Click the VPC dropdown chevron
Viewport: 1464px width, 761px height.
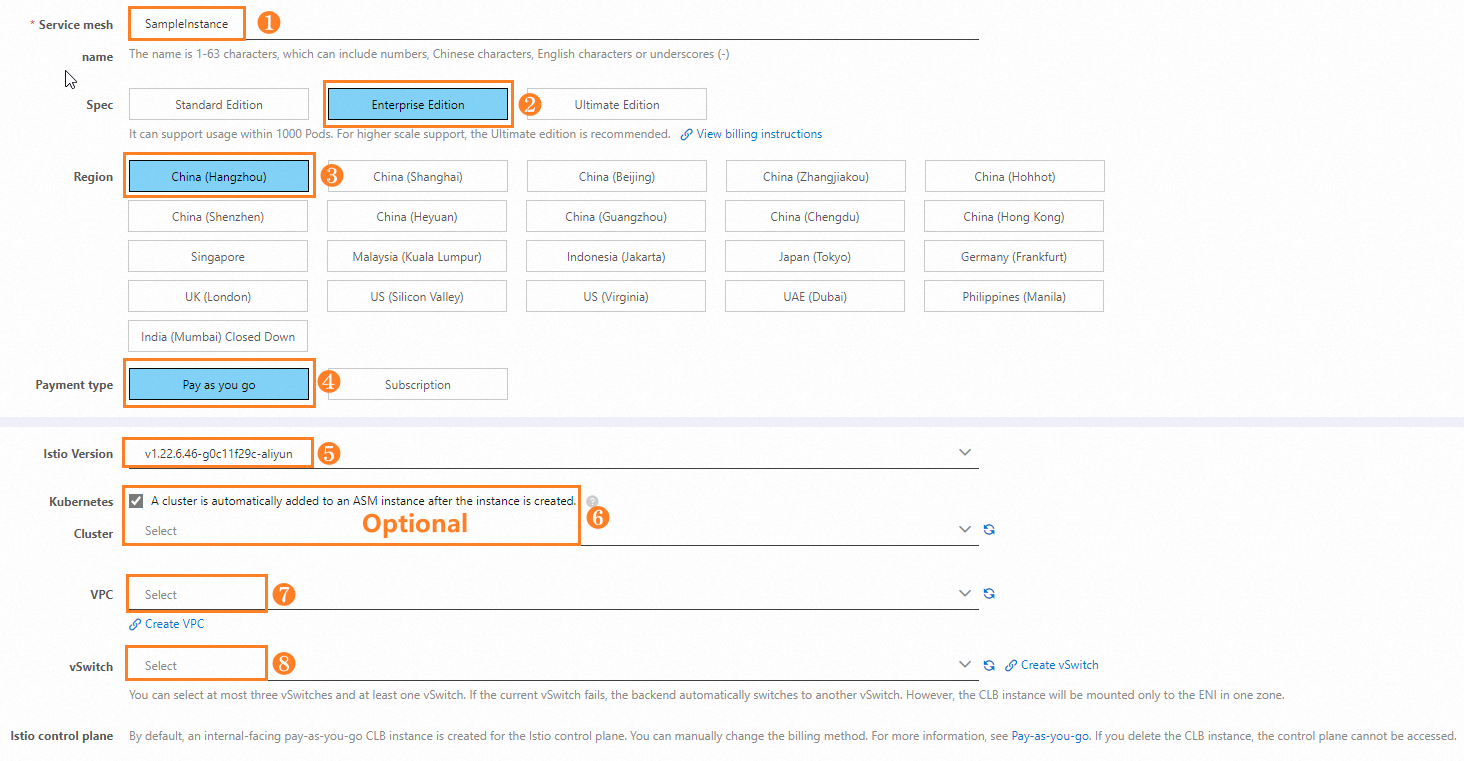click(x=965, y=593)
